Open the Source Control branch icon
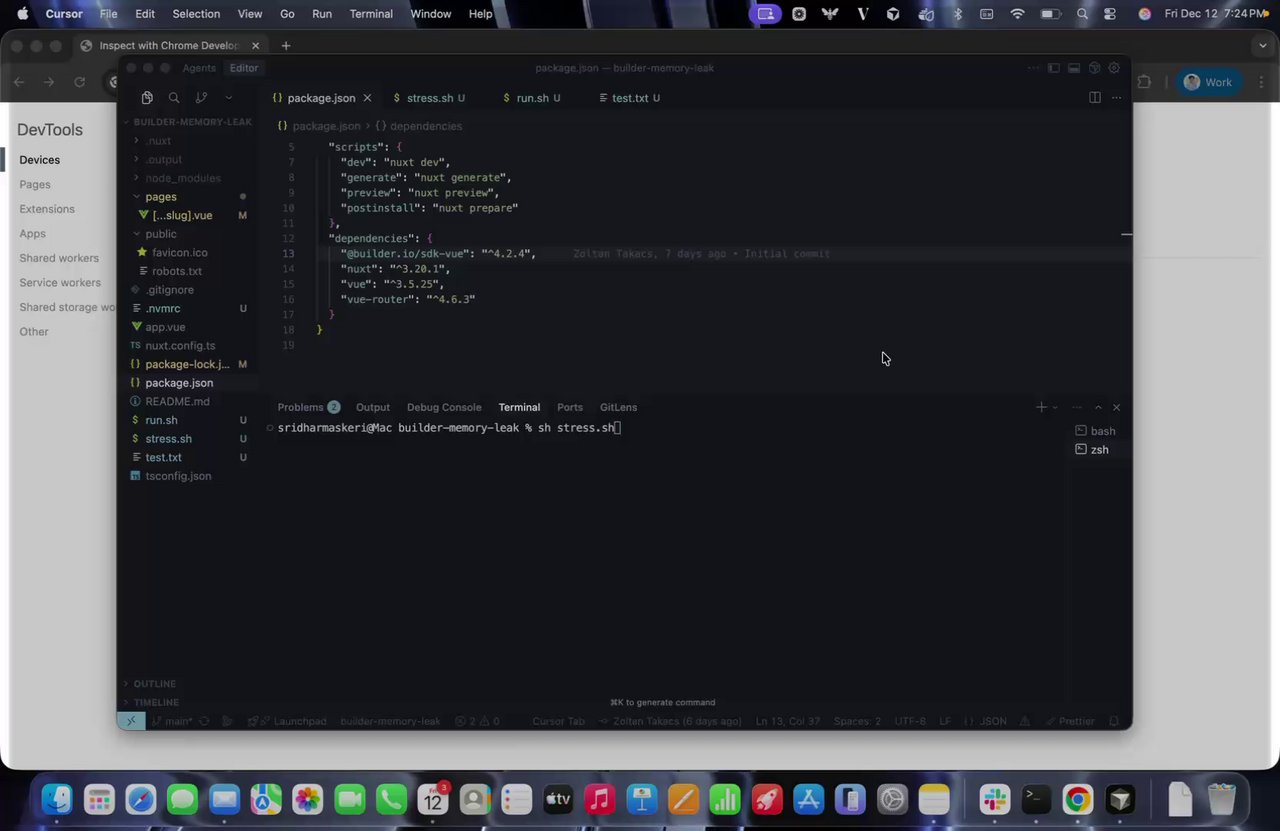The image size is (1280, 831). tap(201, 98)
